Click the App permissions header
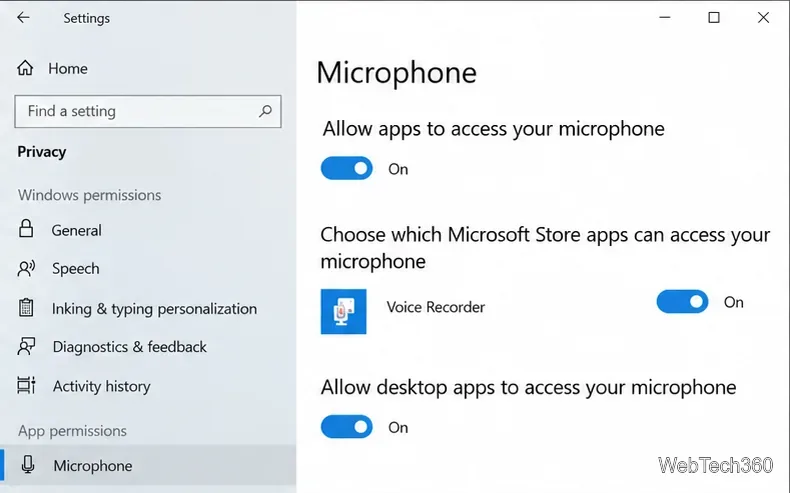The width and height of the screenshot is (790, 493). 73,431
